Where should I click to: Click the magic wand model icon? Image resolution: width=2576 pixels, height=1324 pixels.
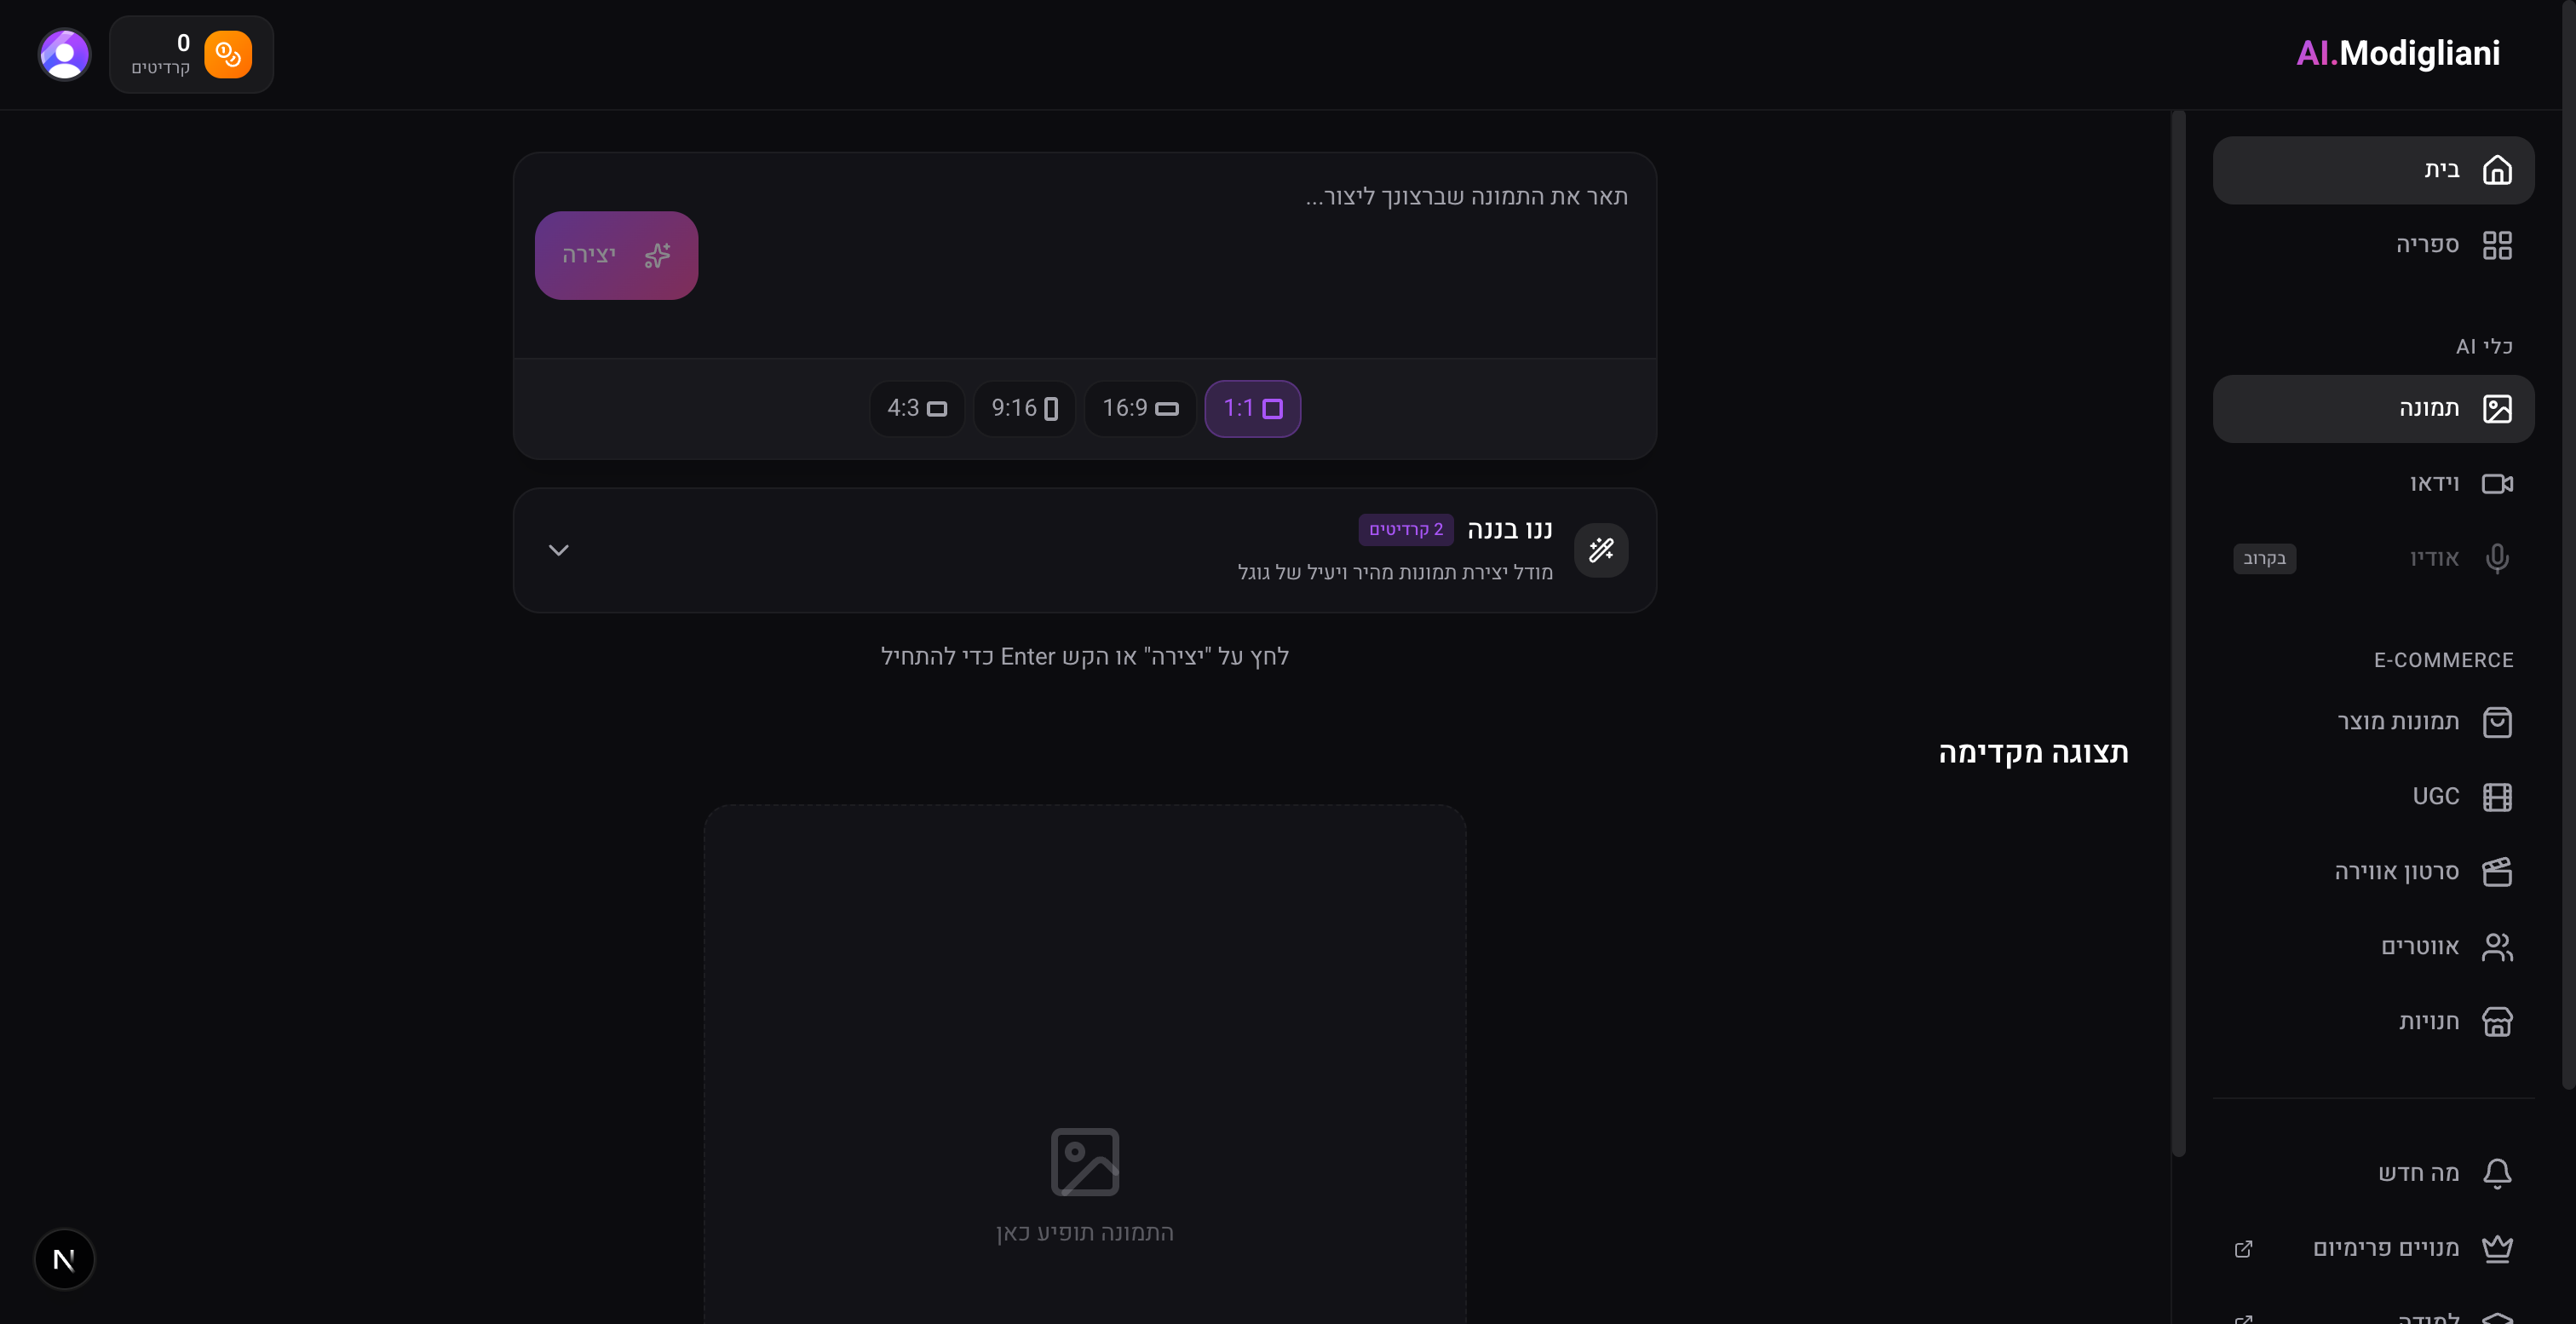pyautogui.click(x=1601, y=550)
